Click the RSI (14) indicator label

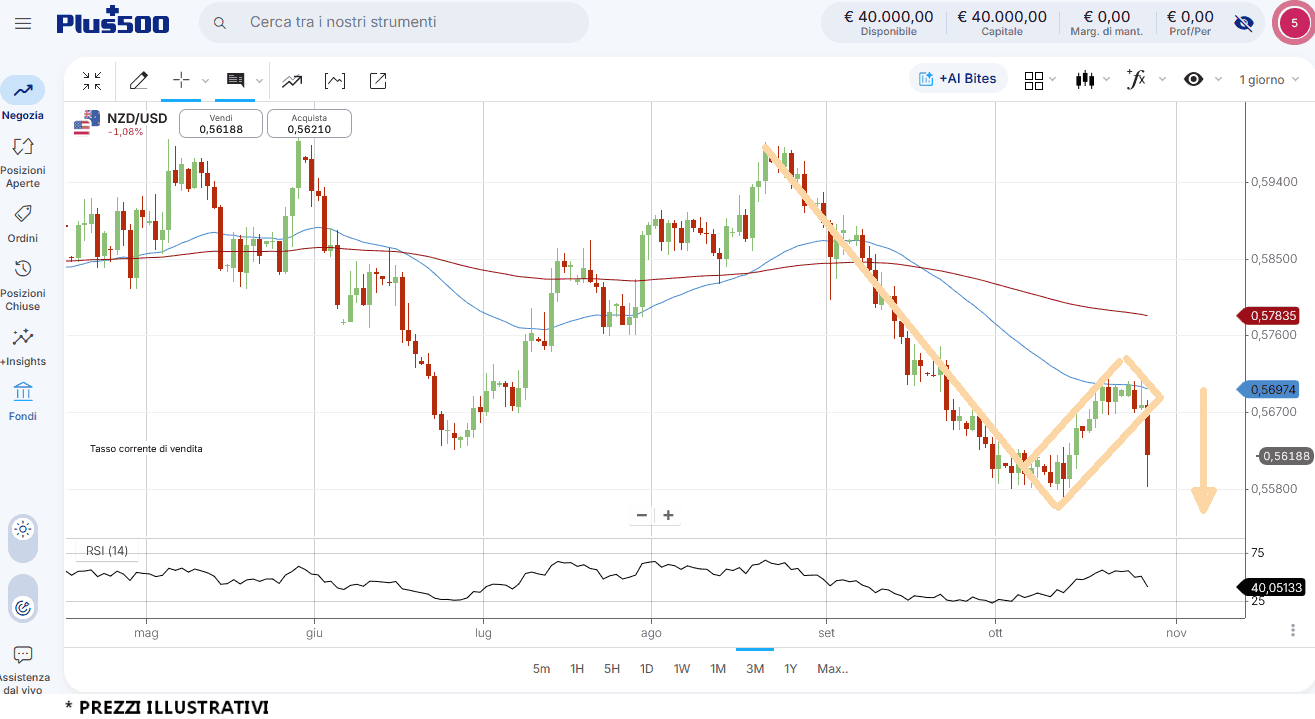pos(107,550)
